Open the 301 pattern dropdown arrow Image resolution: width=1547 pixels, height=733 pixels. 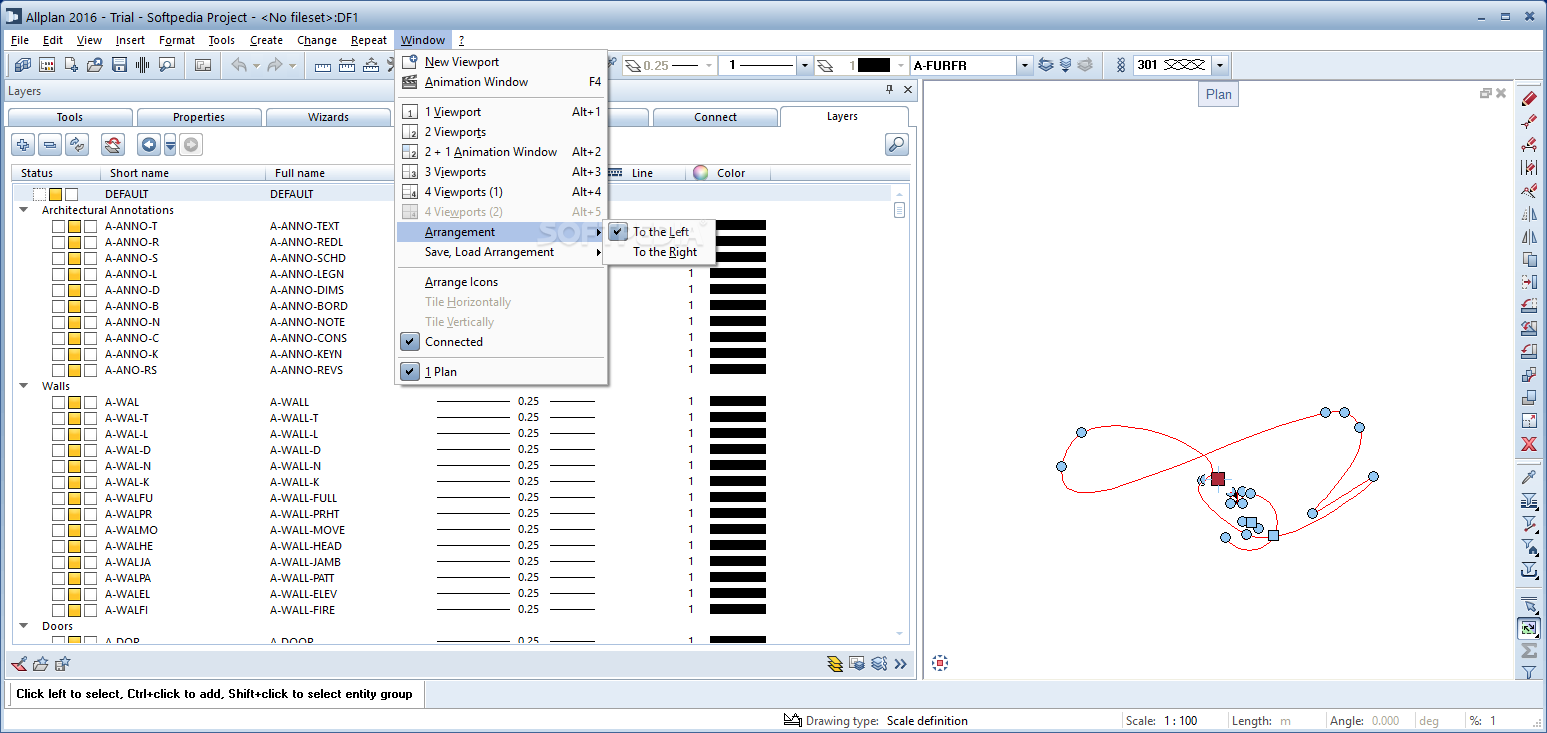[x=1219, y=65]
